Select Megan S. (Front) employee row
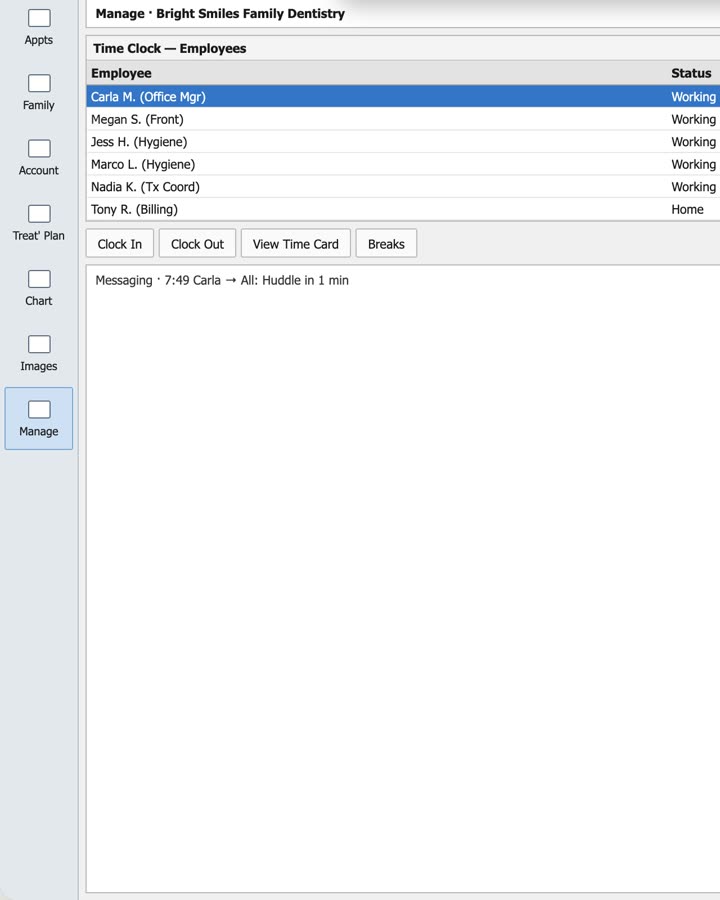Image resolution: width=720 pixels, height=900 pixels. (x=403, y=119)
